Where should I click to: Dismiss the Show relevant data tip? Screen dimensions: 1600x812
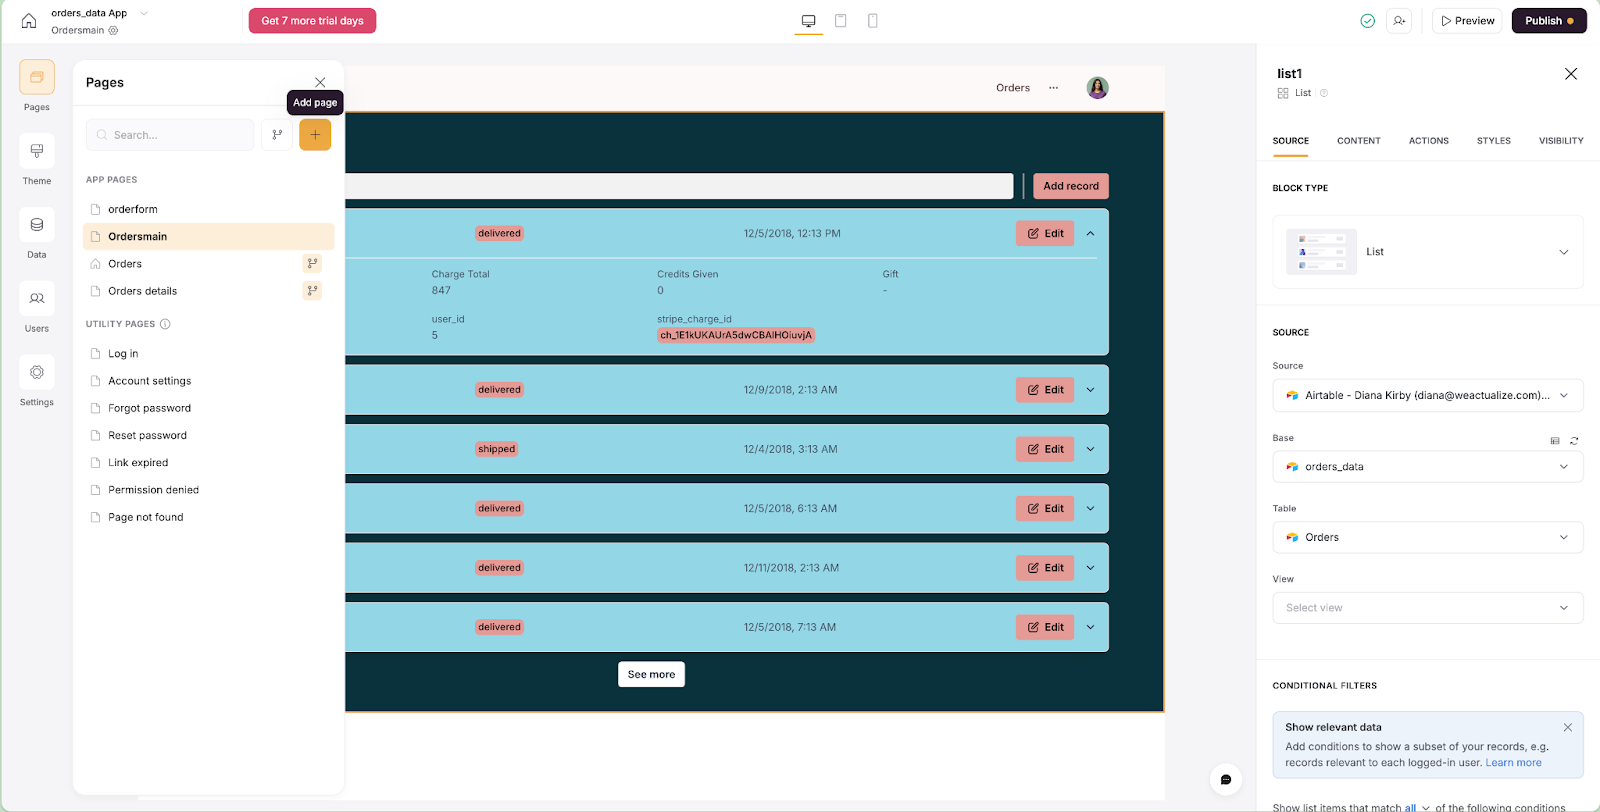click(1568, 727)
